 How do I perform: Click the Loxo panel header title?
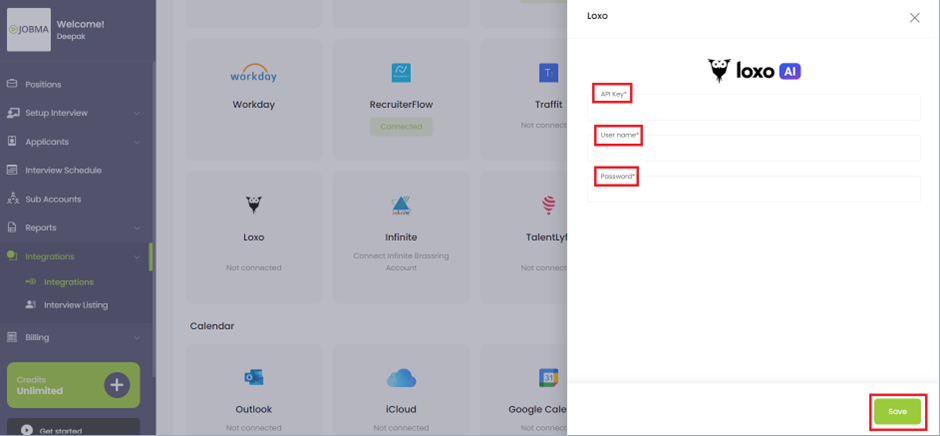pos(597,16)
